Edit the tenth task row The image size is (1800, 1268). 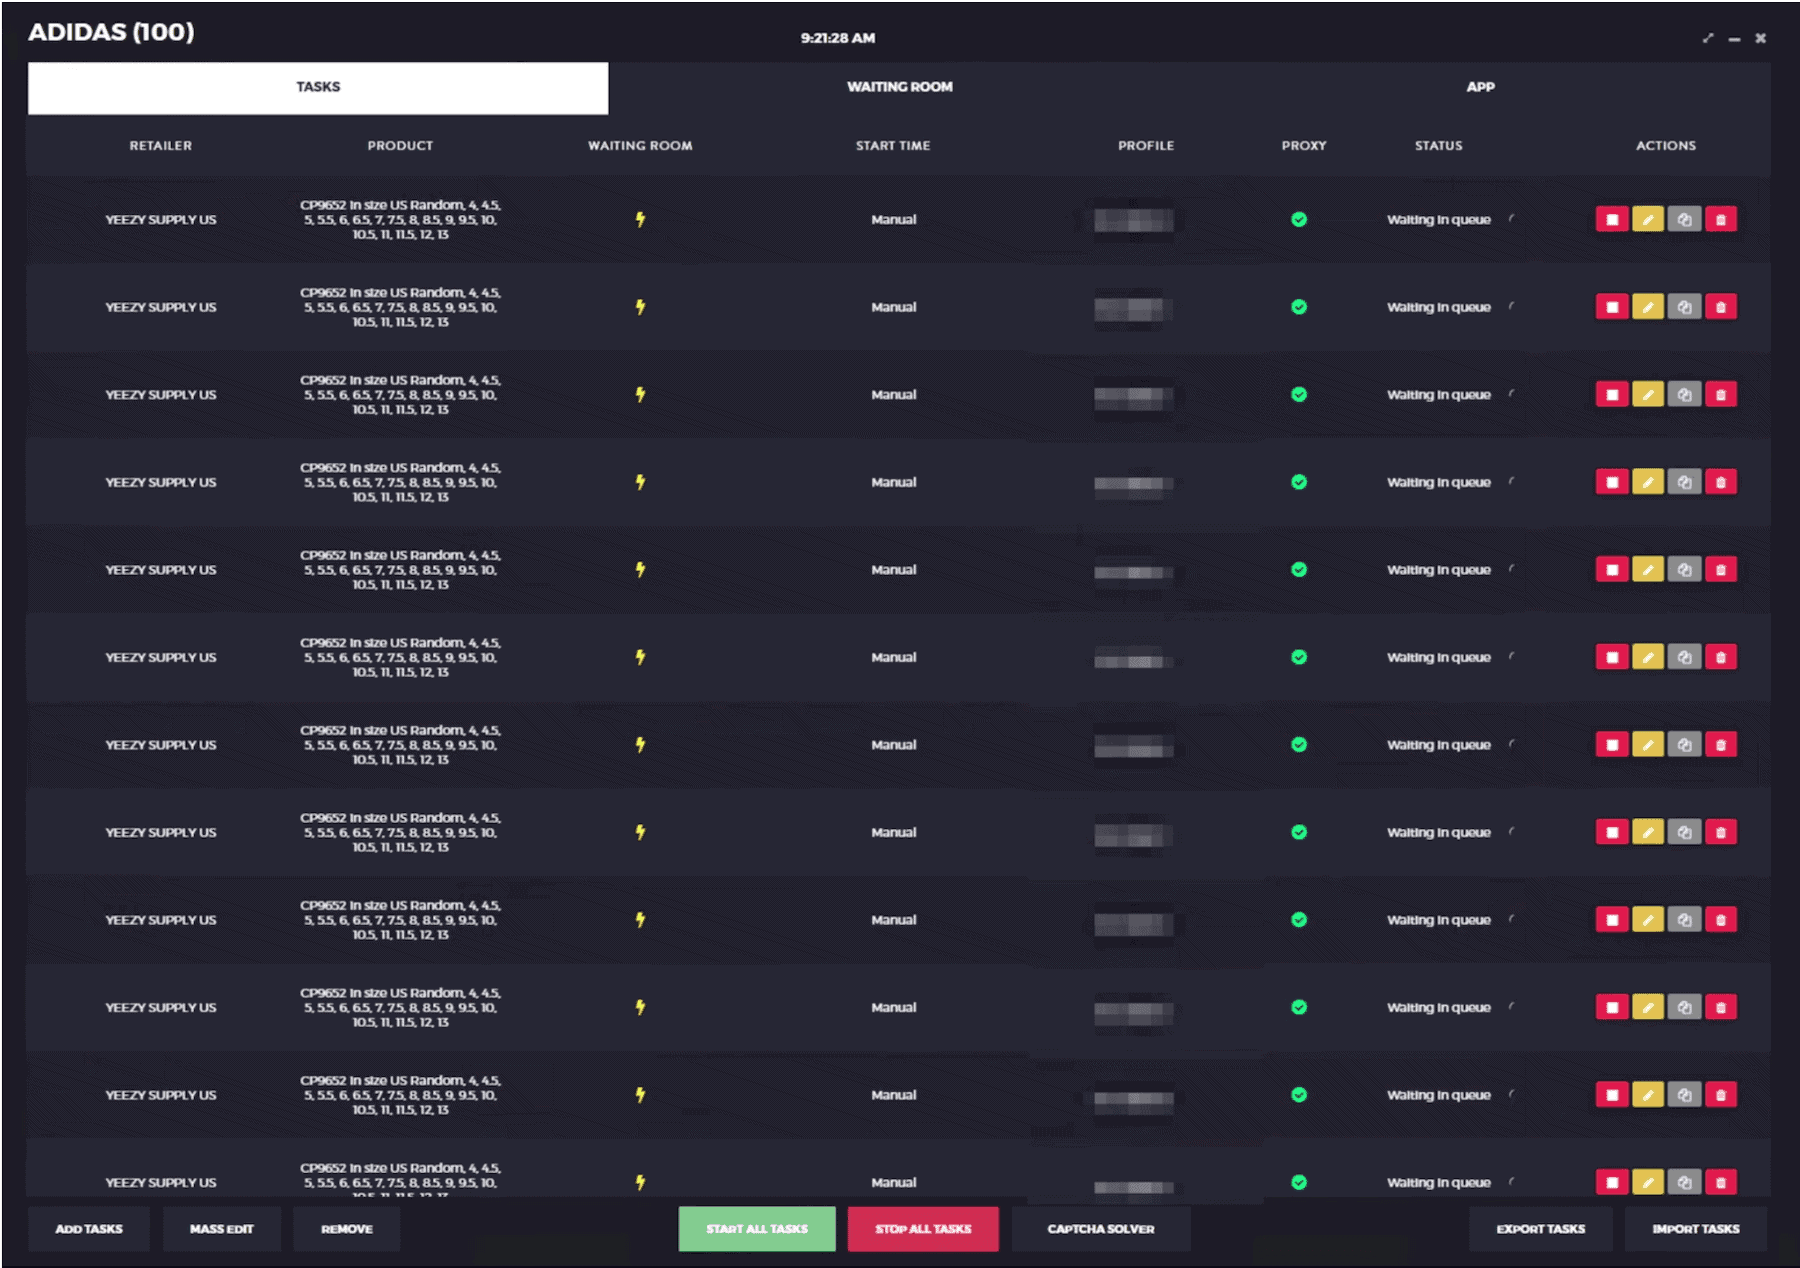(x=1647, y=1007)
